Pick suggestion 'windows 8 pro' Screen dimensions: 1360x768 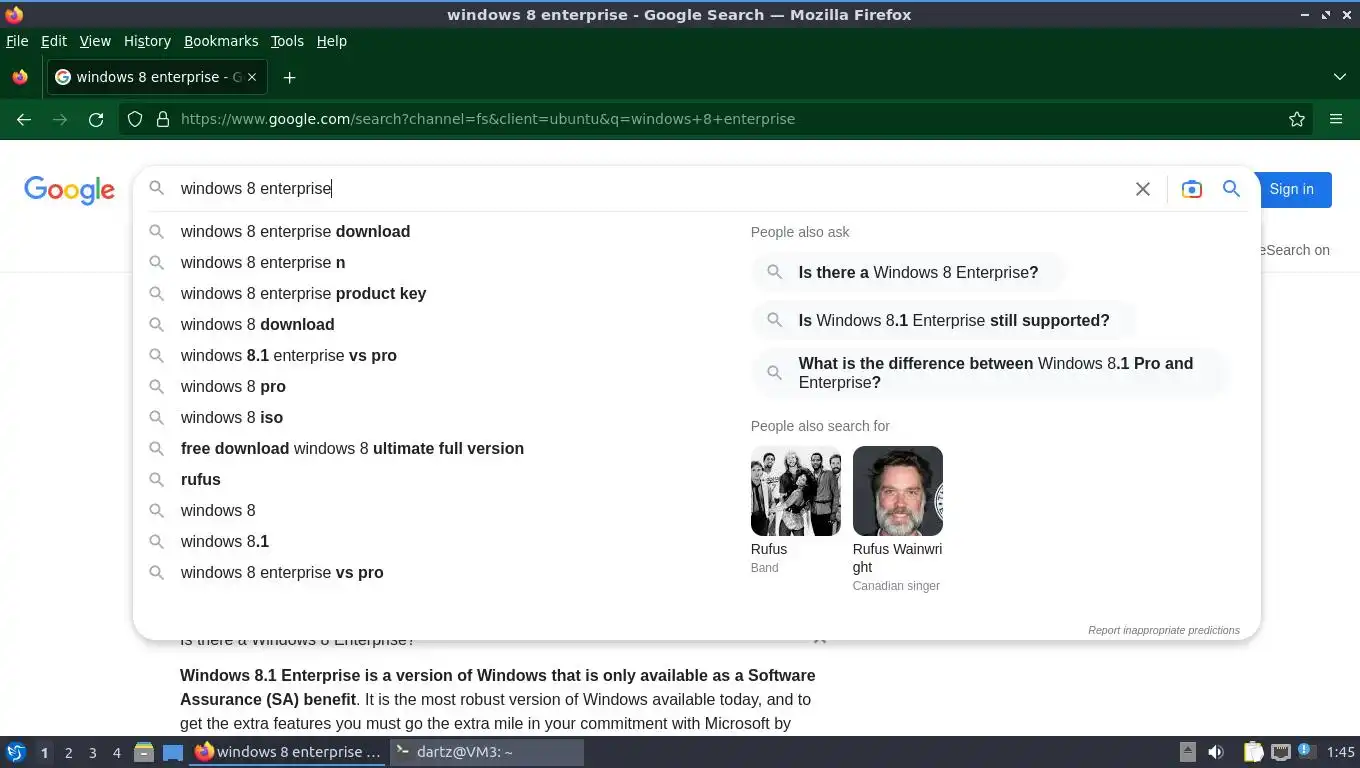coord(233,386)
